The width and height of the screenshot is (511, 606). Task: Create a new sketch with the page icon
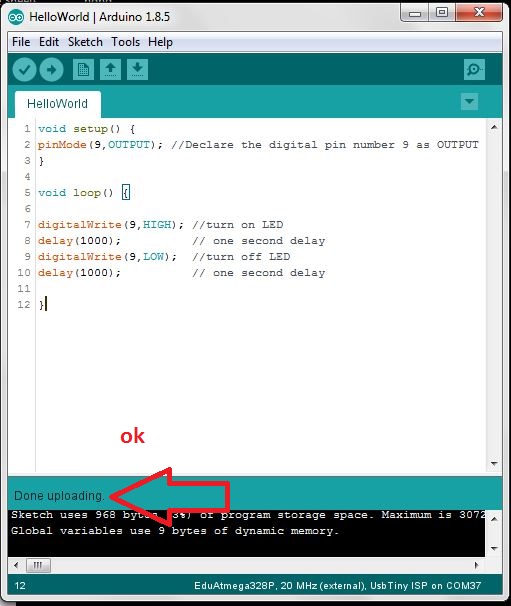pos(83,70)
